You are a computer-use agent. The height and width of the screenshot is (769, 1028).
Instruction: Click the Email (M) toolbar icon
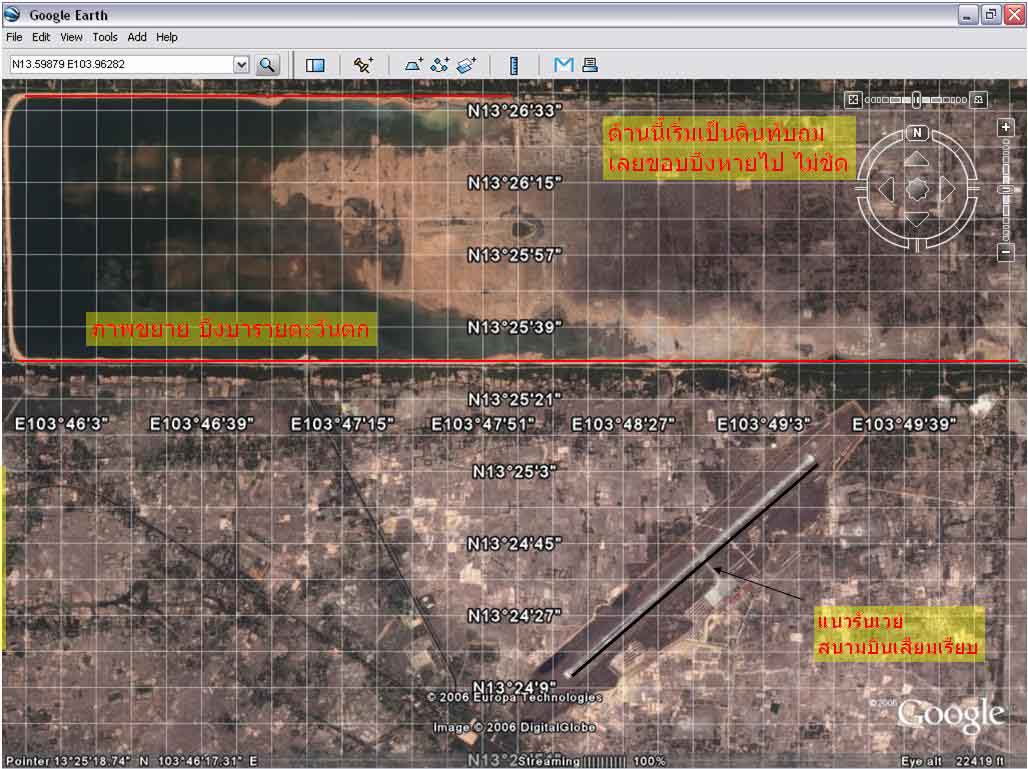(x=564, y=64)
